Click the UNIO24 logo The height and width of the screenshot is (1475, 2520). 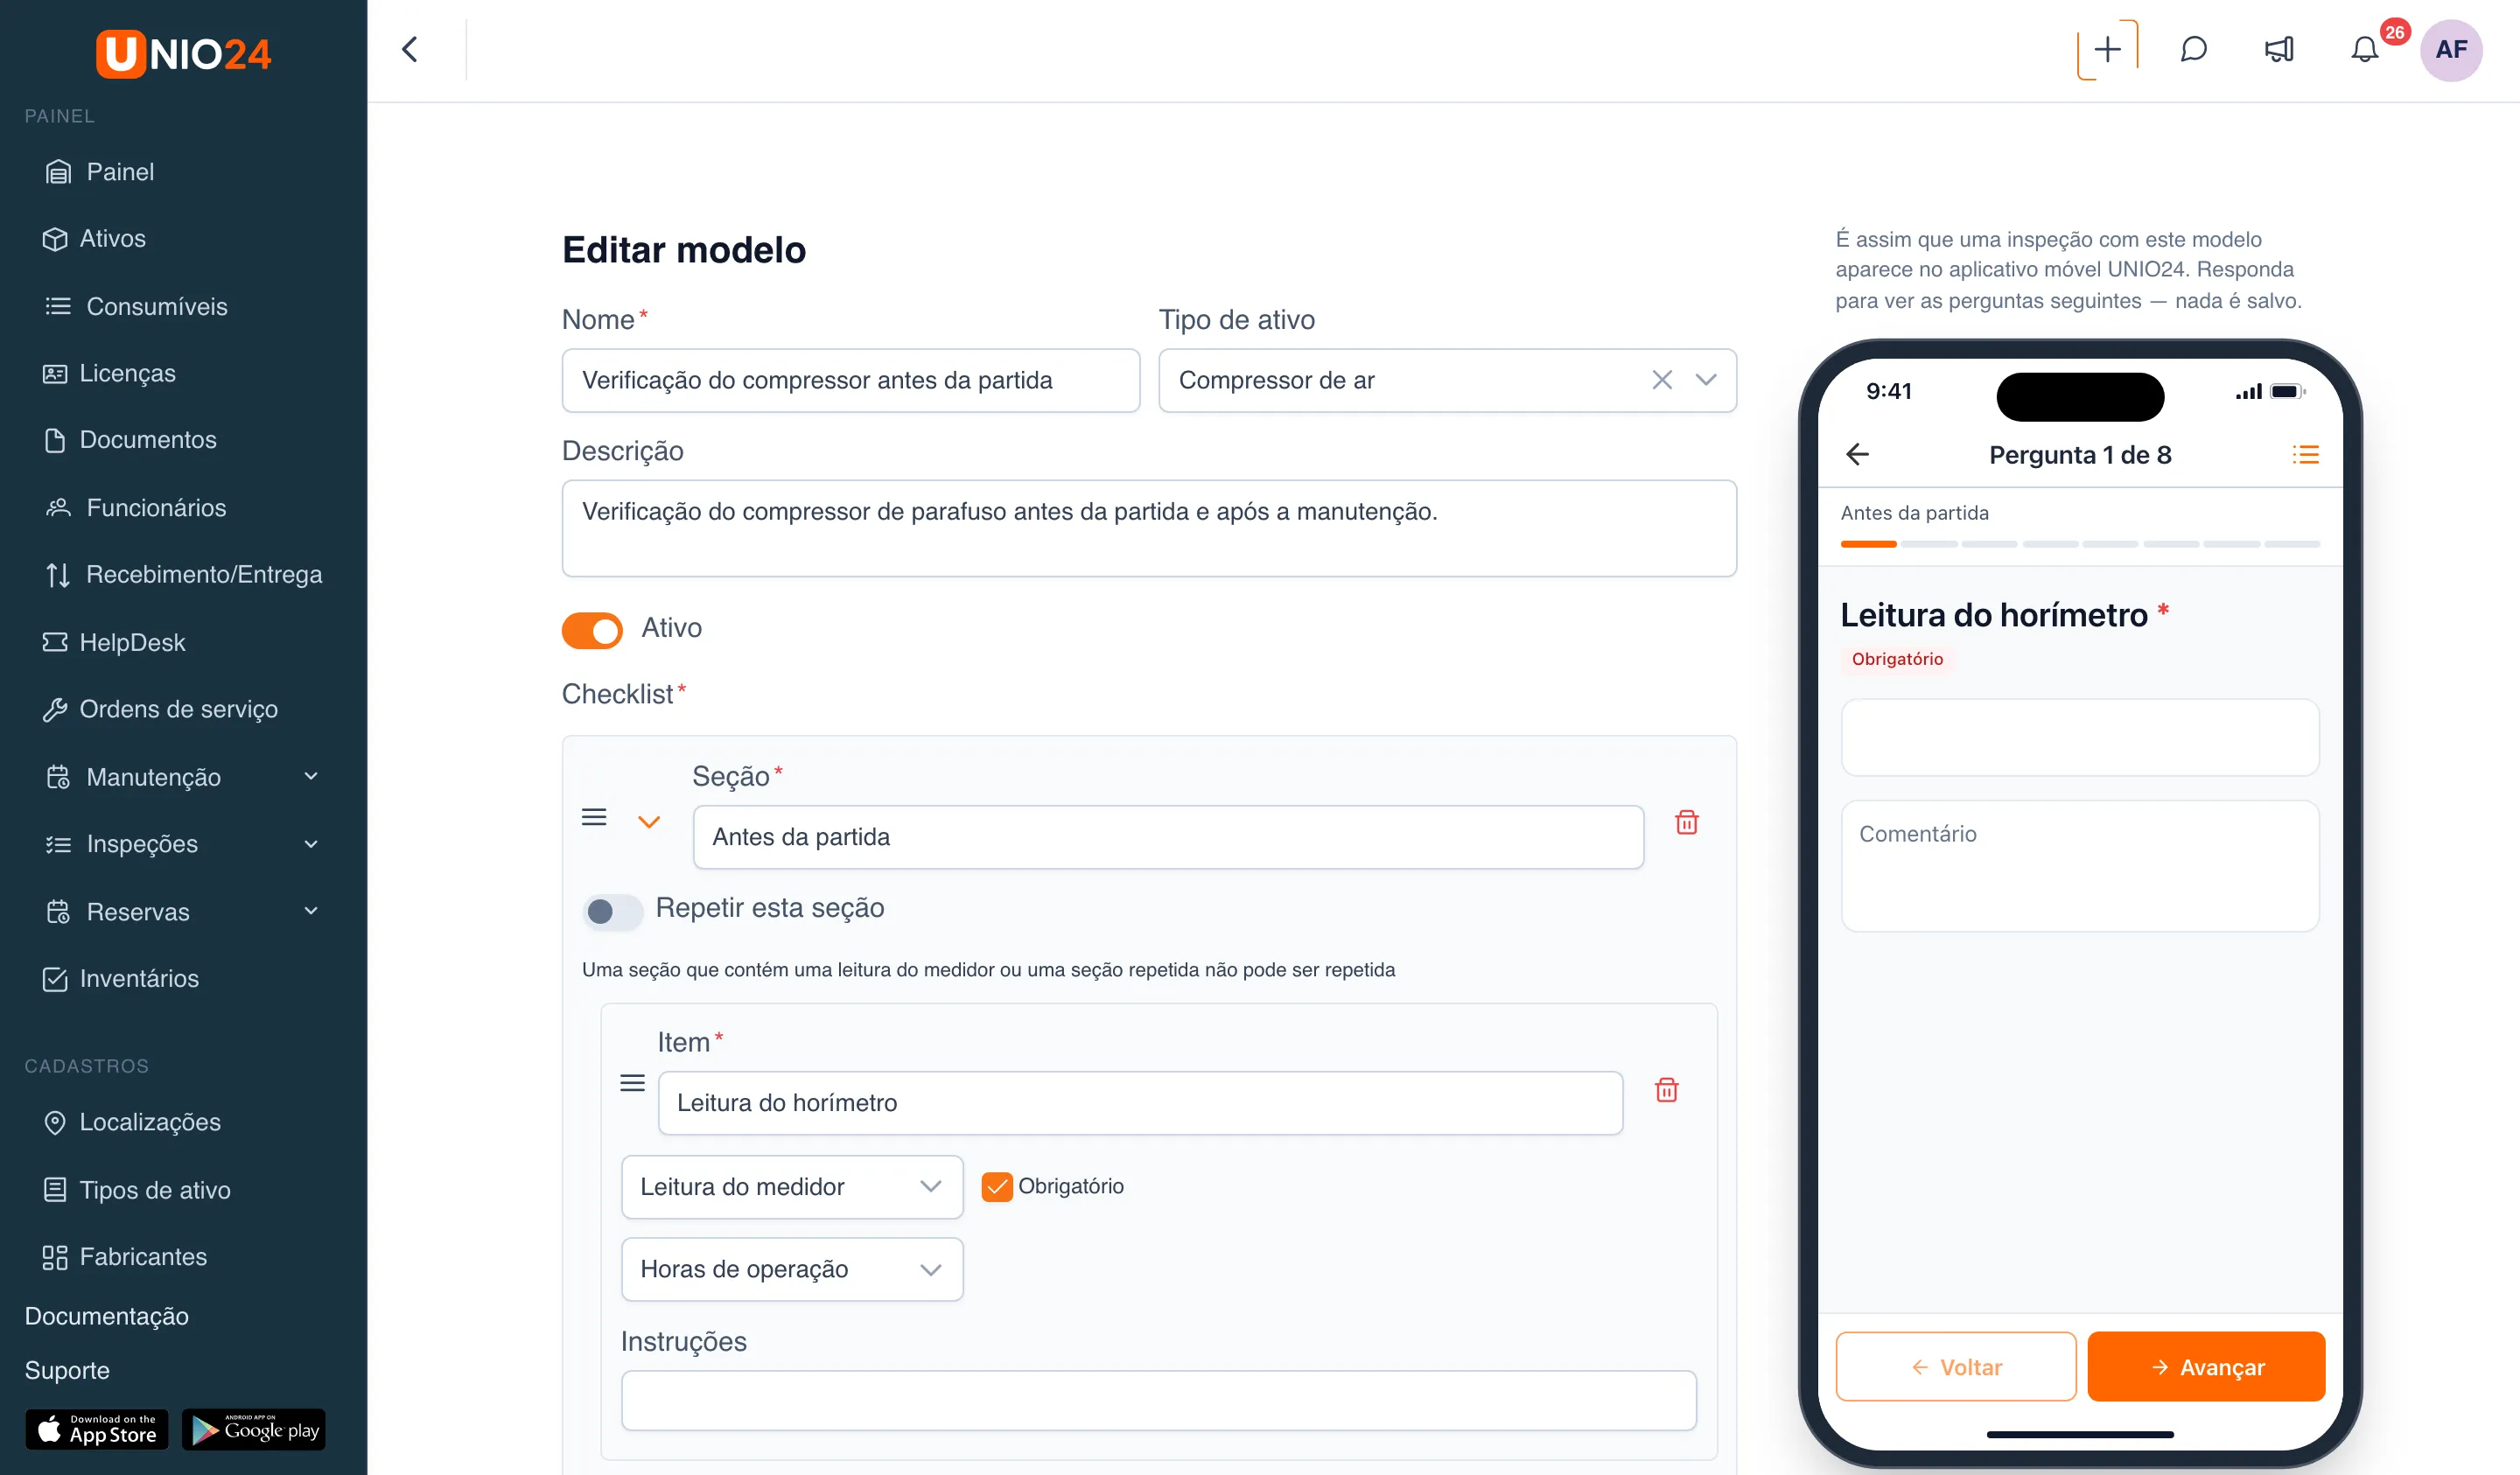click(183, 53)
